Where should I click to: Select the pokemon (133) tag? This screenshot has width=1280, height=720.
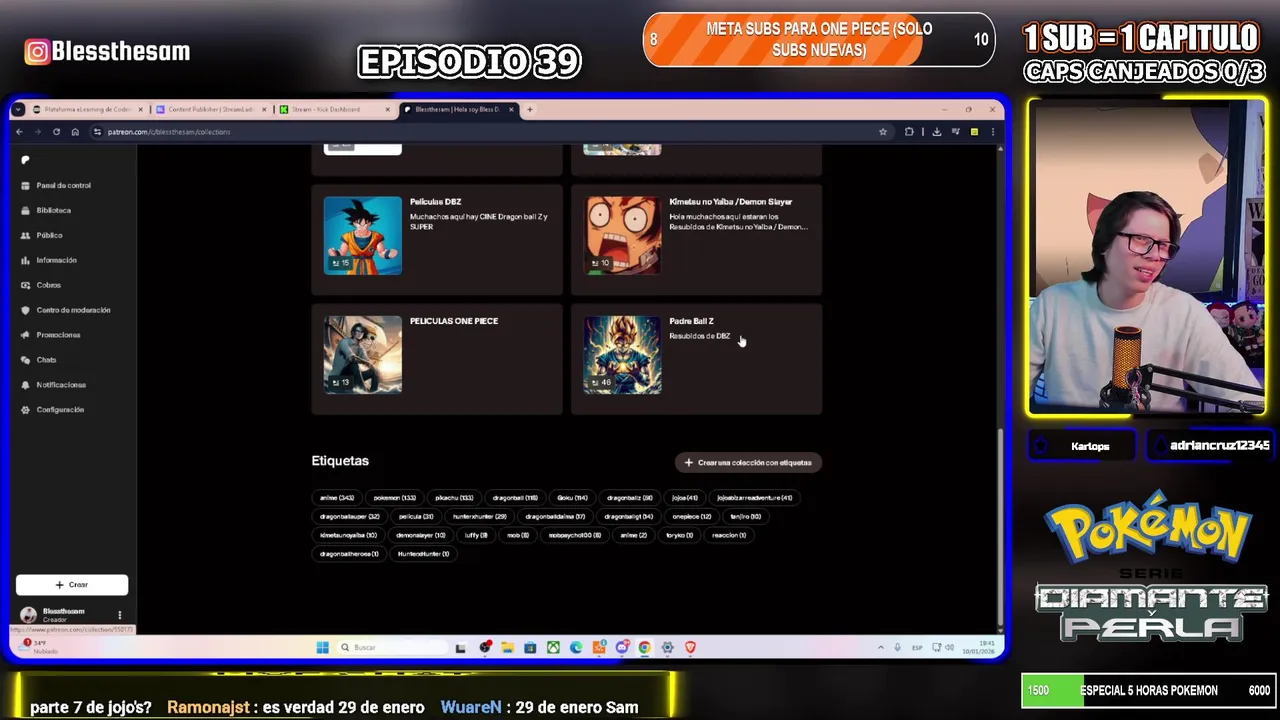coord(395,498)
